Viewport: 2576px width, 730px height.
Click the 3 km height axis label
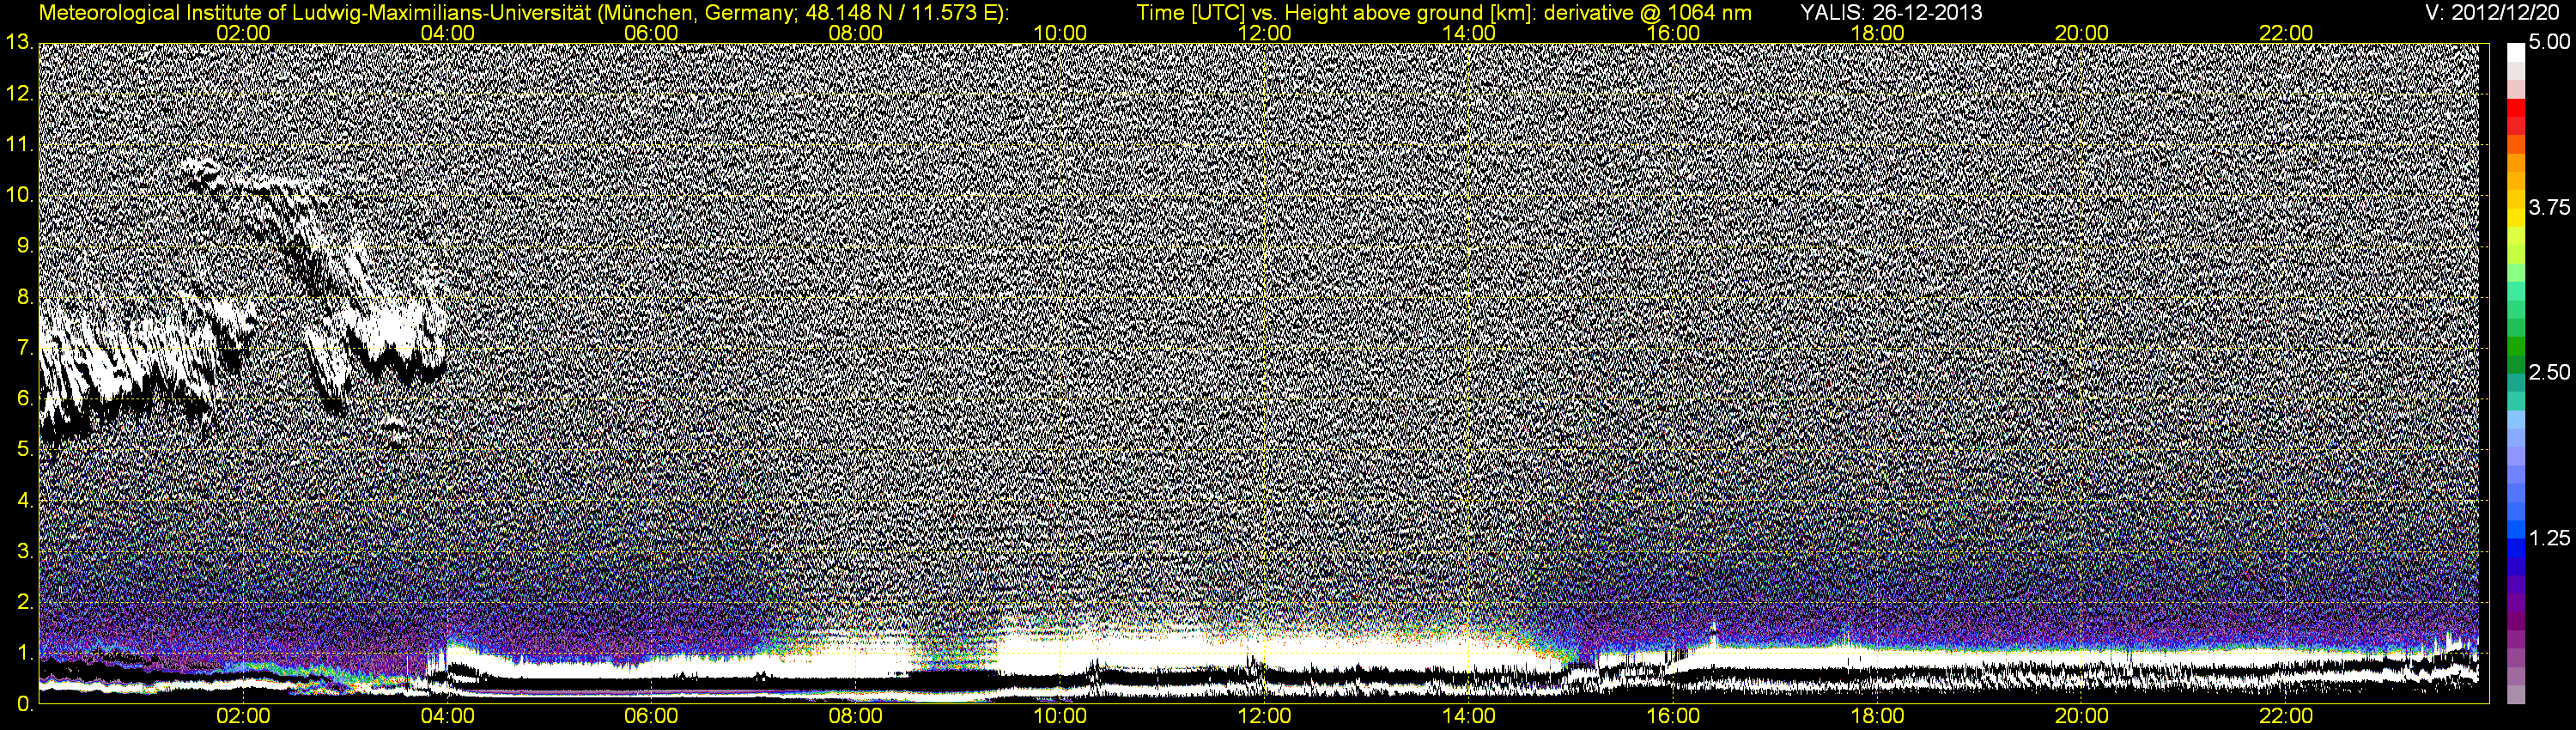(24, 551)
